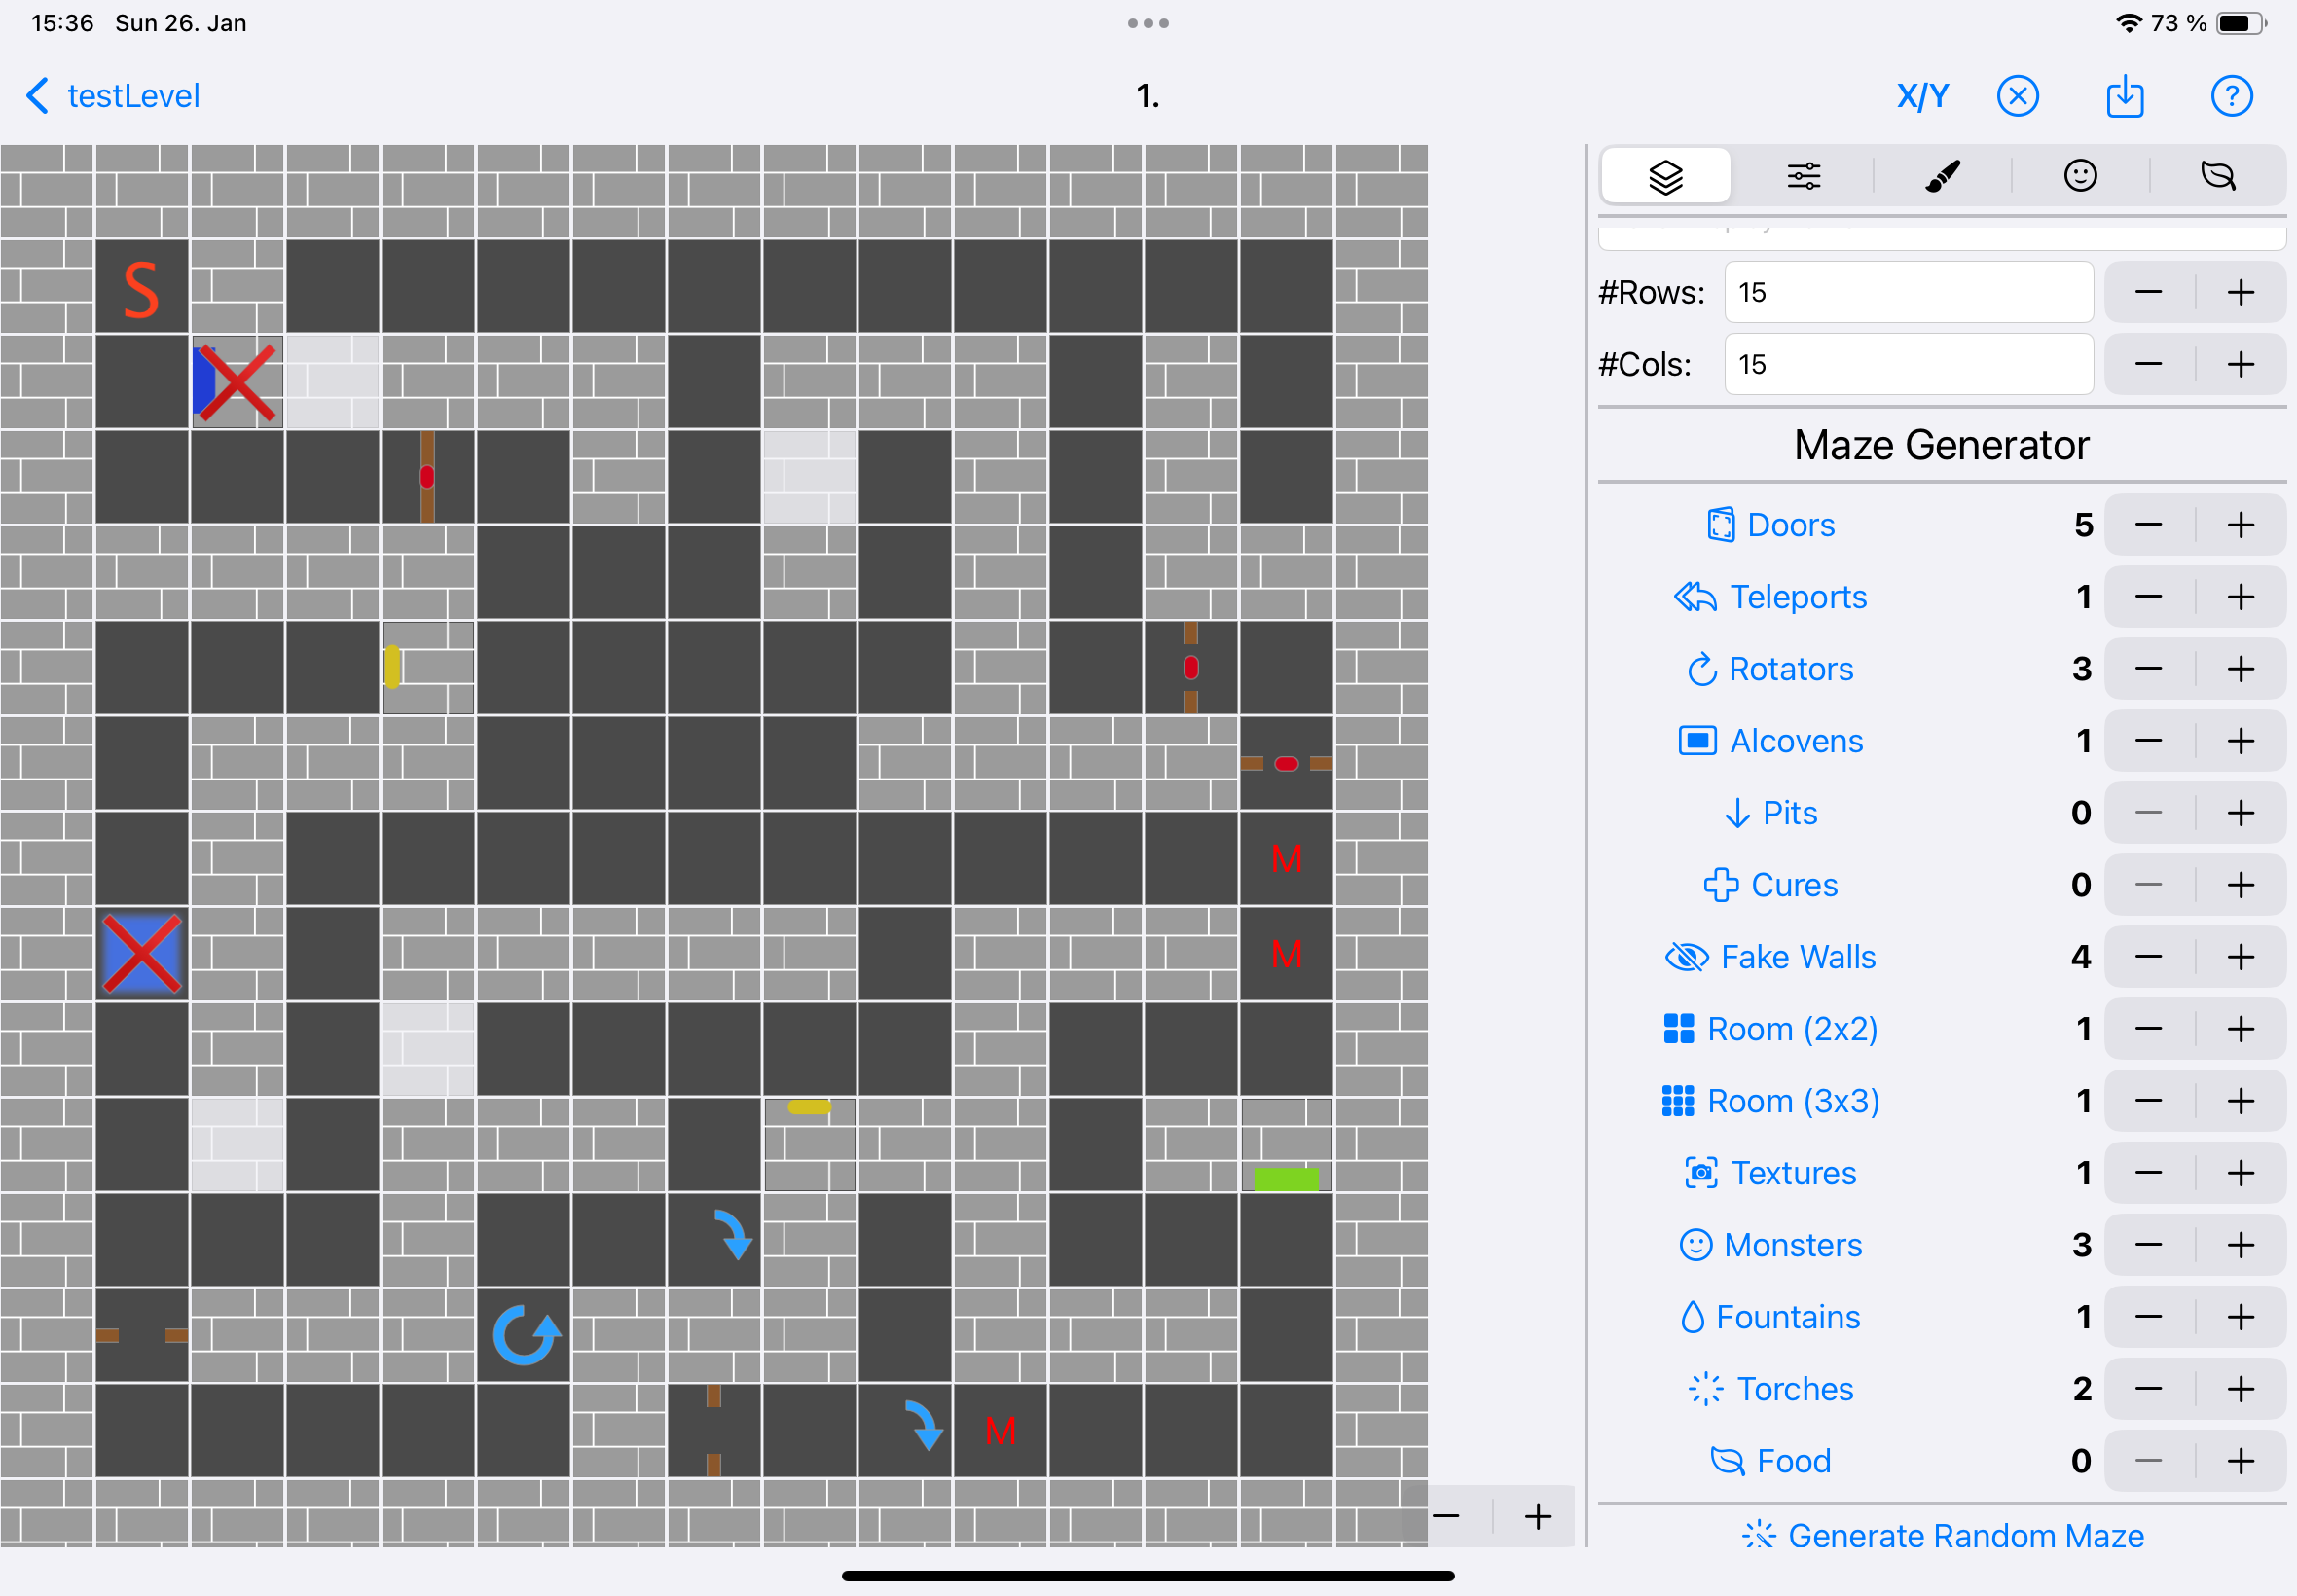Screen dimensions: 2297x1596
Task: Tap the Cures cross icon
Action: click(x=1721, y=885)
